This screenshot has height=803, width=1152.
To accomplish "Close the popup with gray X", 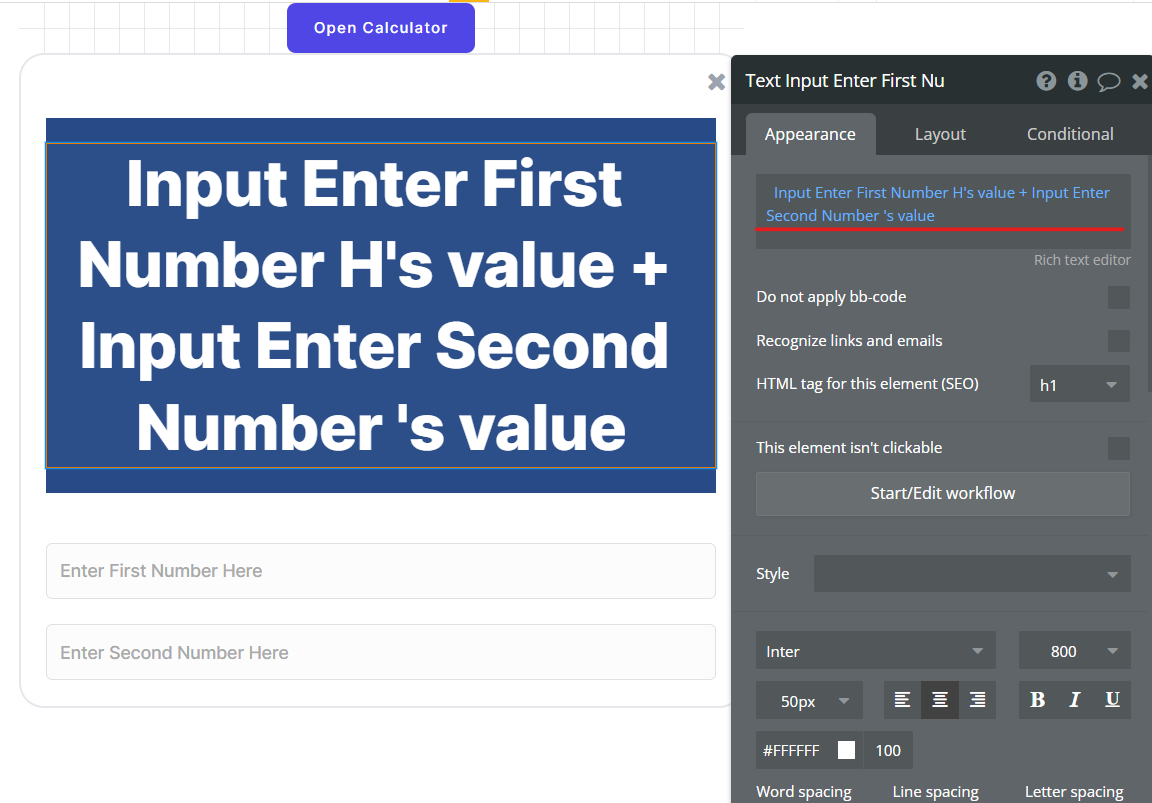I will click(x=716, y=82).
